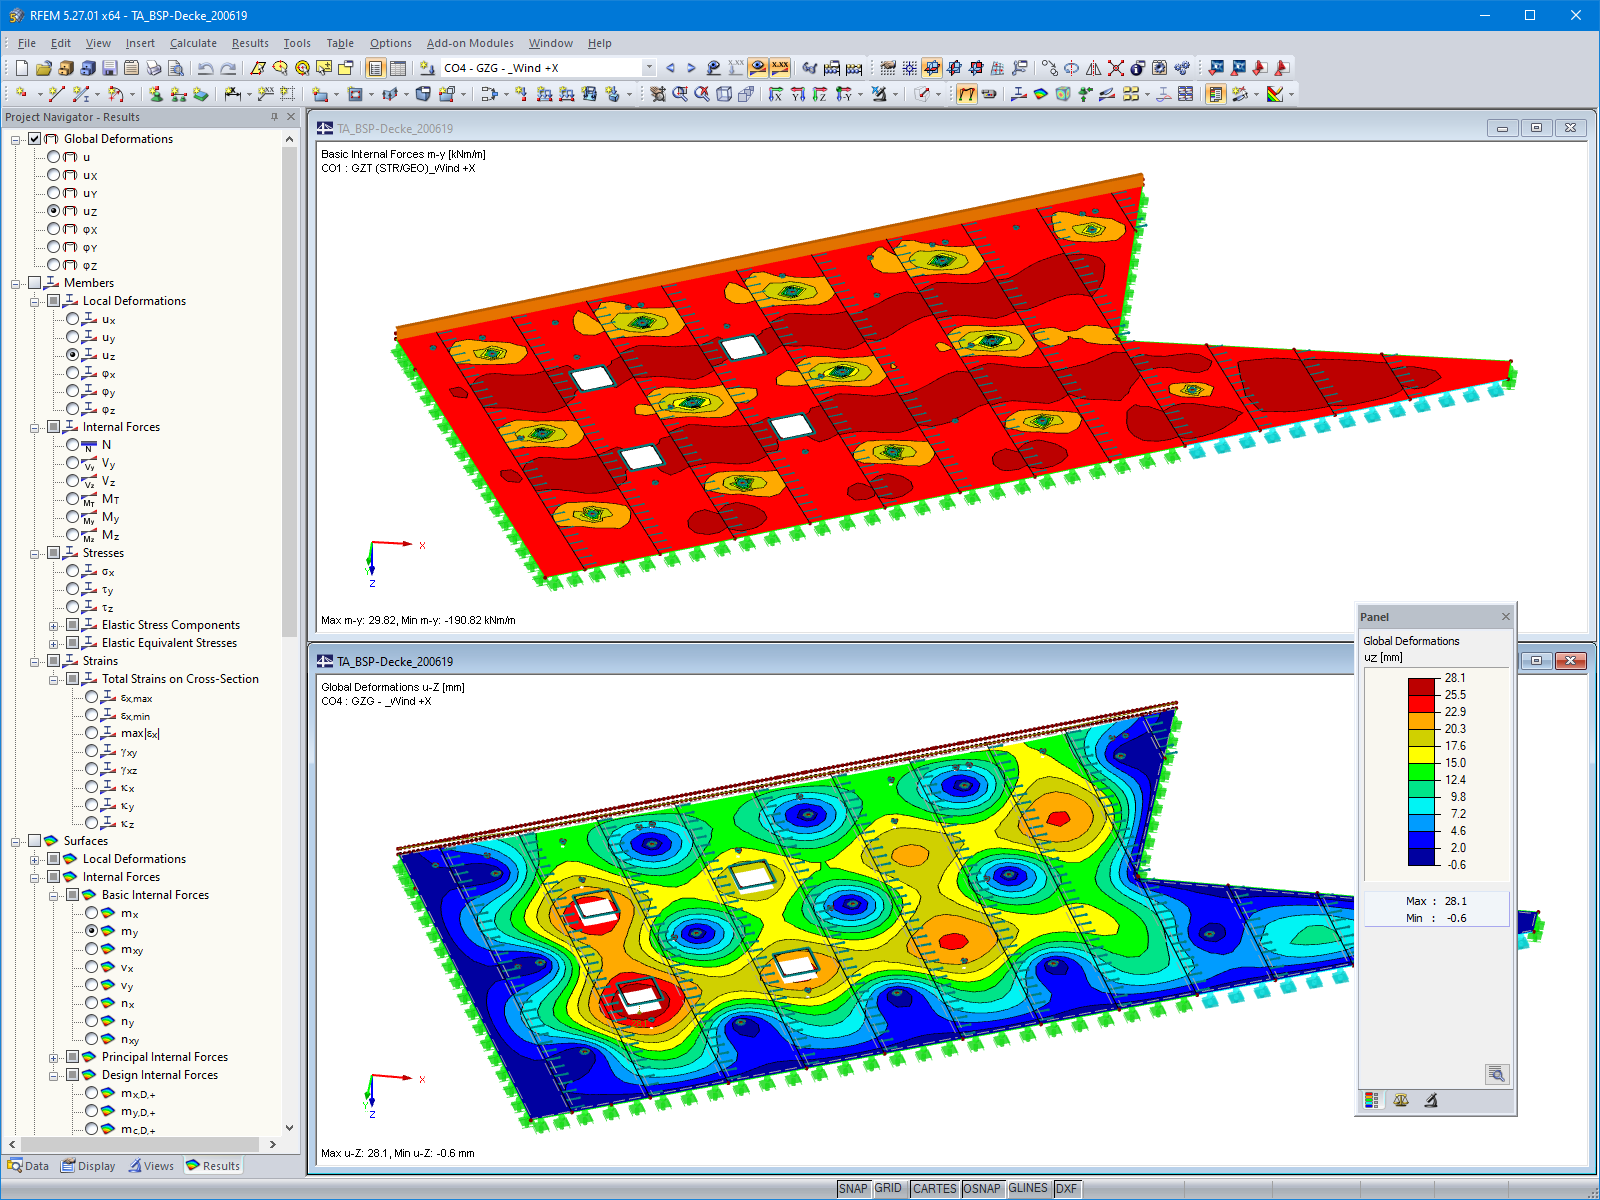Click the SNAP button in the status bar
Screen dimensions: 1600x1200
(855, 1189)
